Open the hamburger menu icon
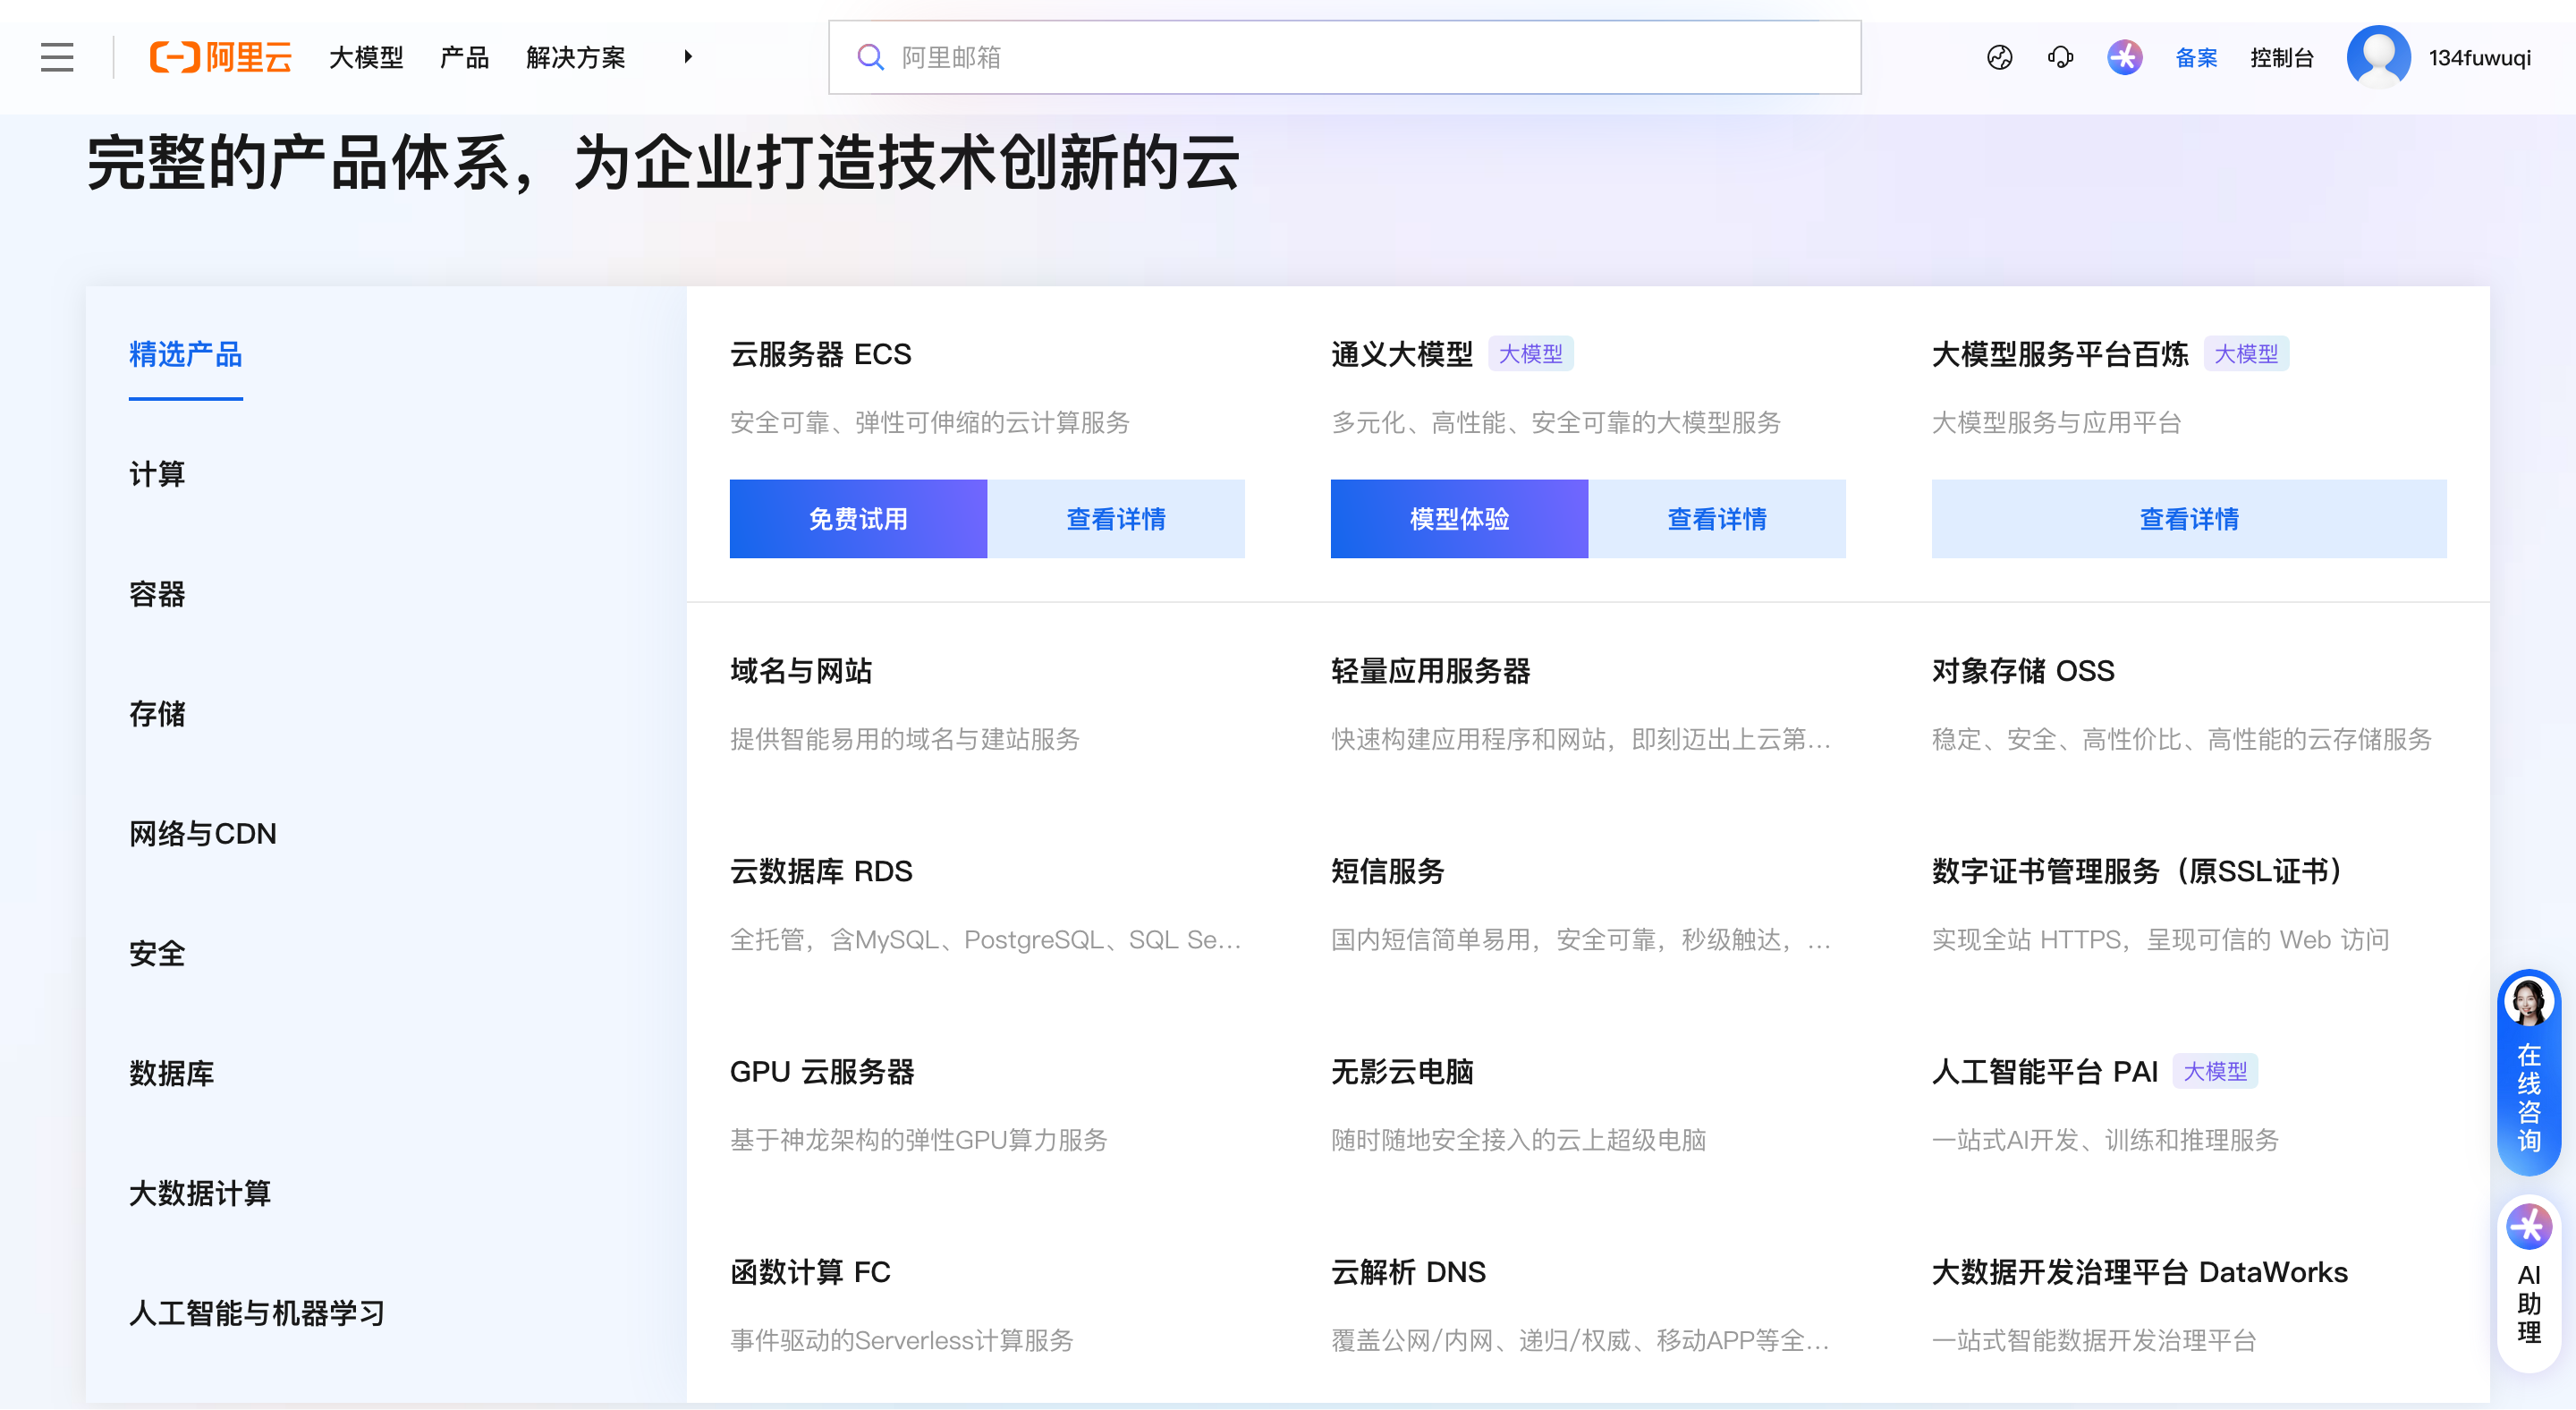This screenshot has width=2576, height=1410. [x=57, y=57]
